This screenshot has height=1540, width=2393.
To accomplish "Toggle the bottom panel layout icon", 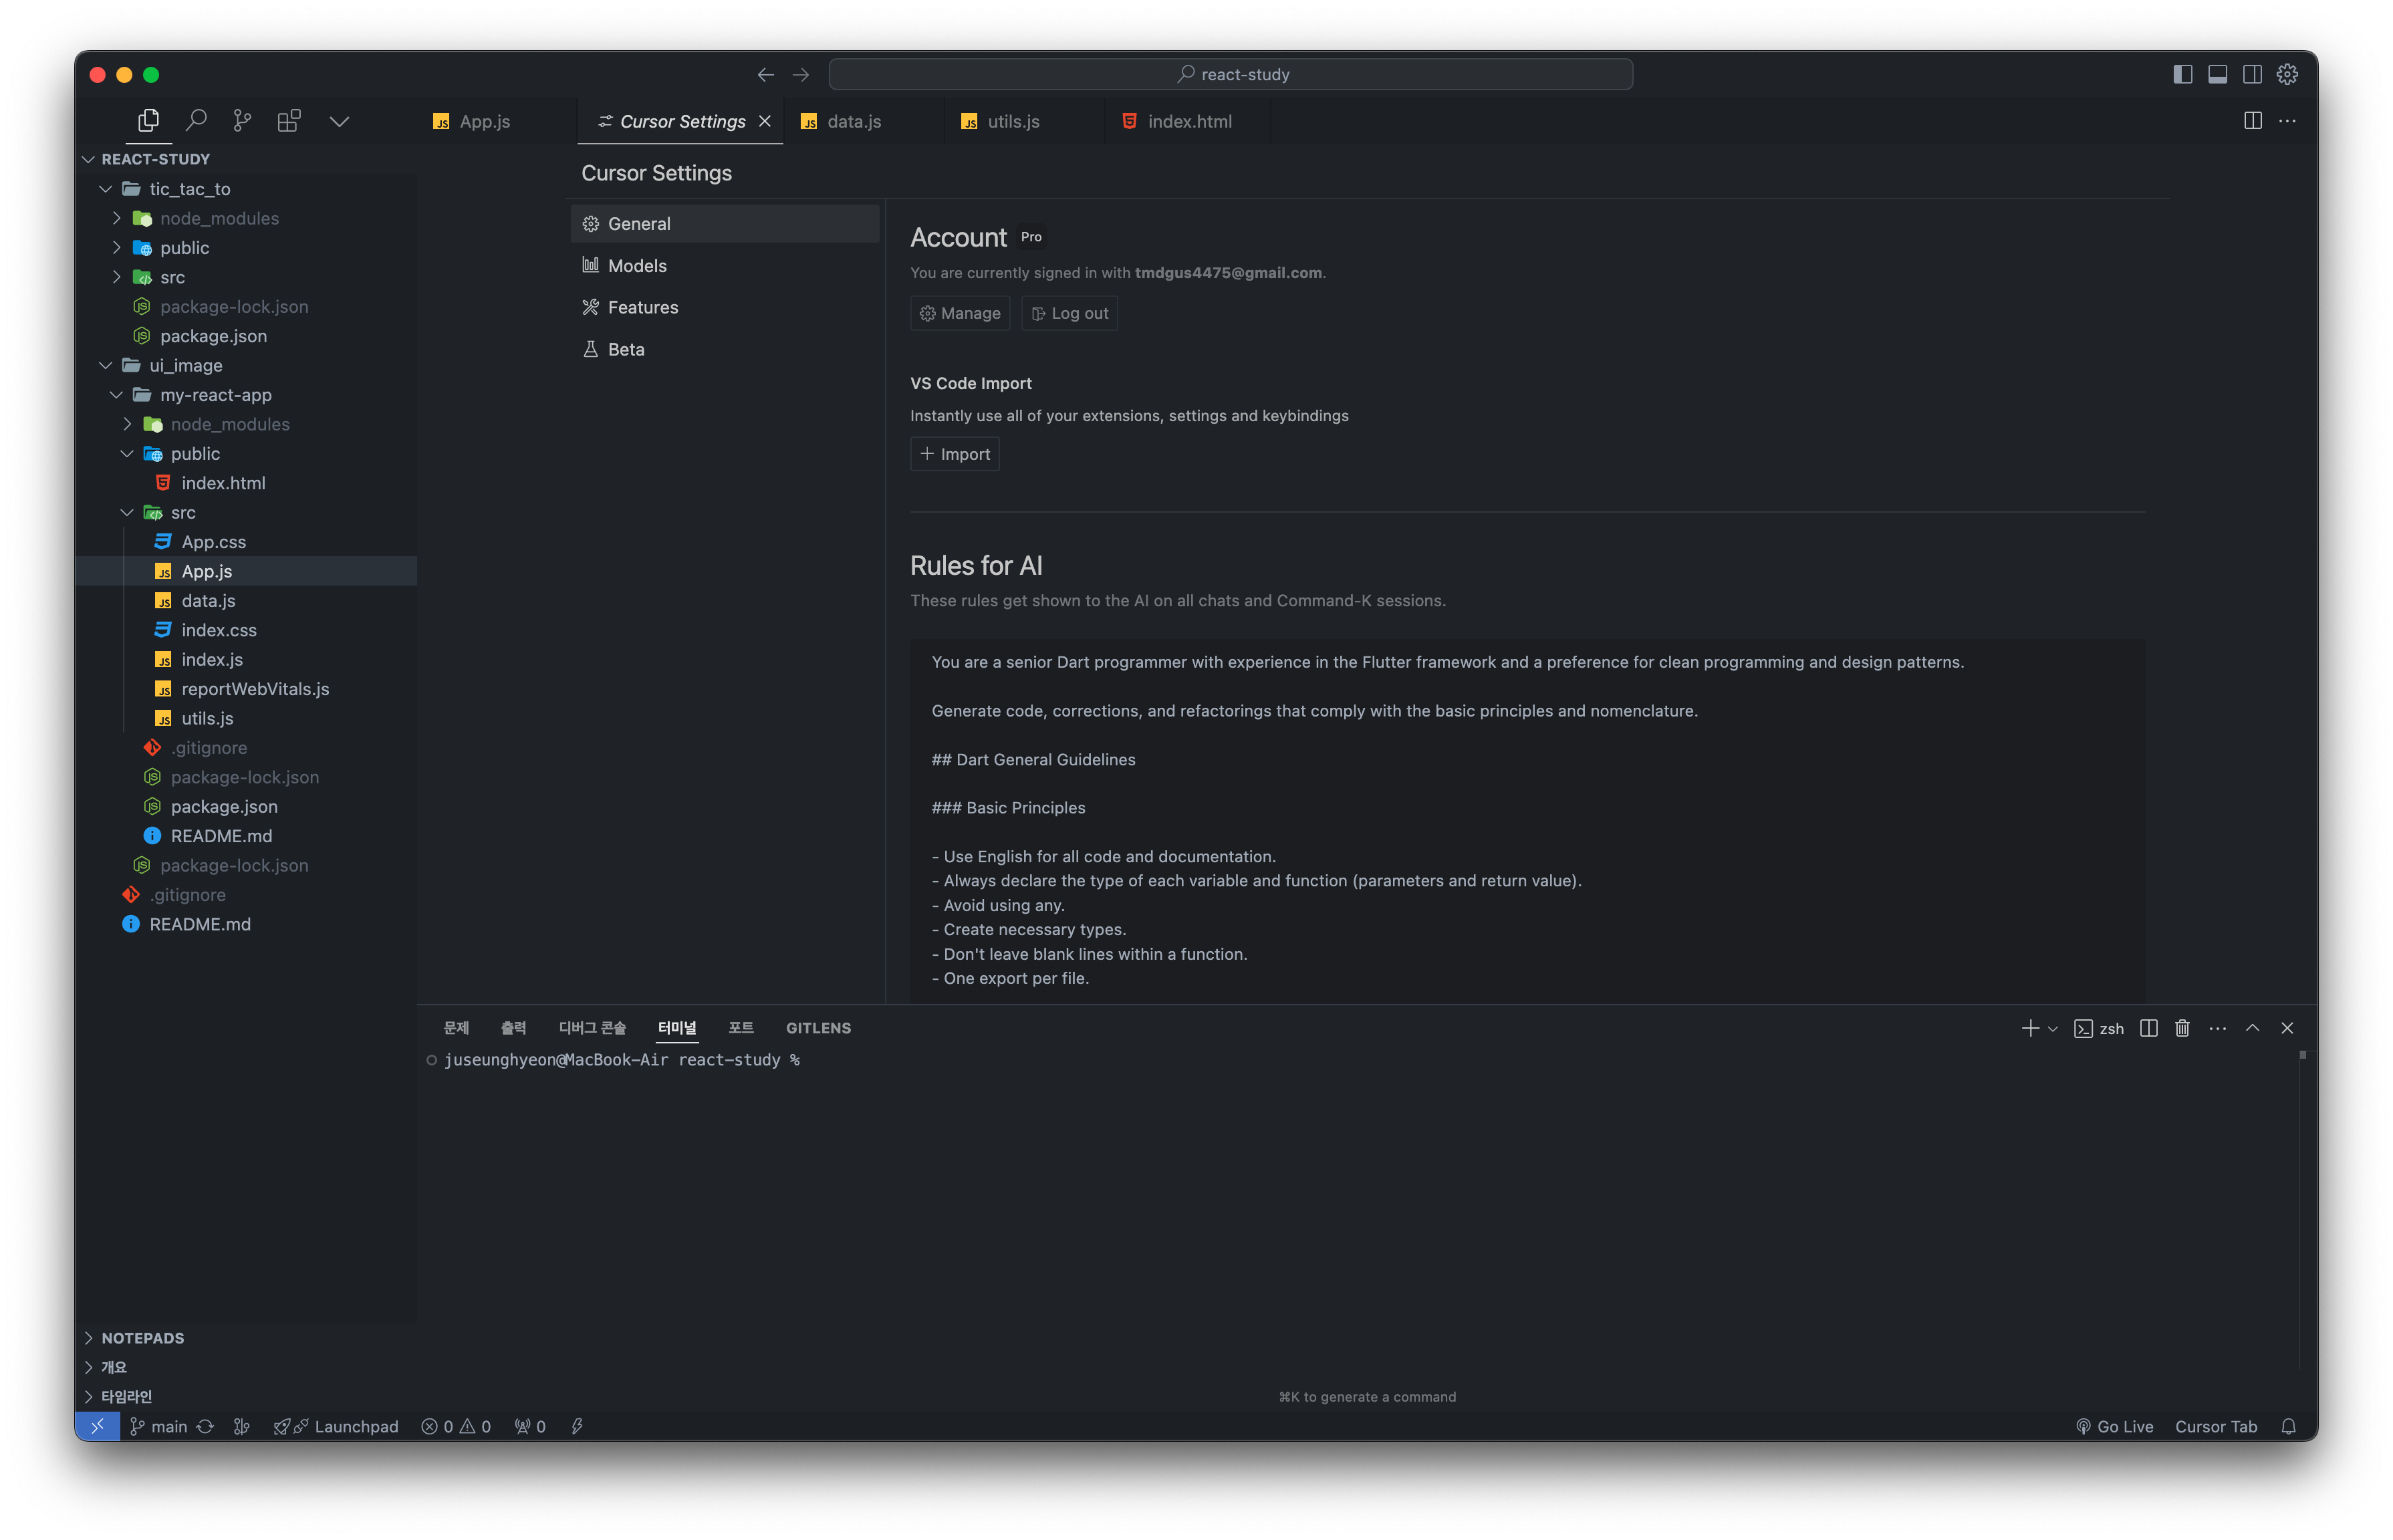I will 2217,75.
